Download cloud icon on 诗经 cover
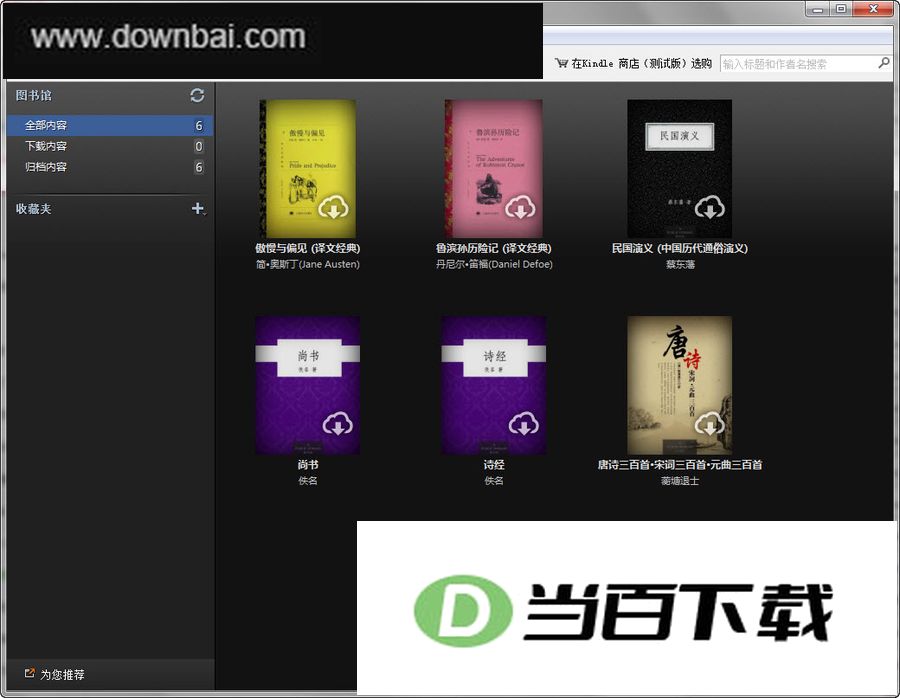The width and height of the screenshot is (900, 698). pyautogui.click(x=523, y=424)
